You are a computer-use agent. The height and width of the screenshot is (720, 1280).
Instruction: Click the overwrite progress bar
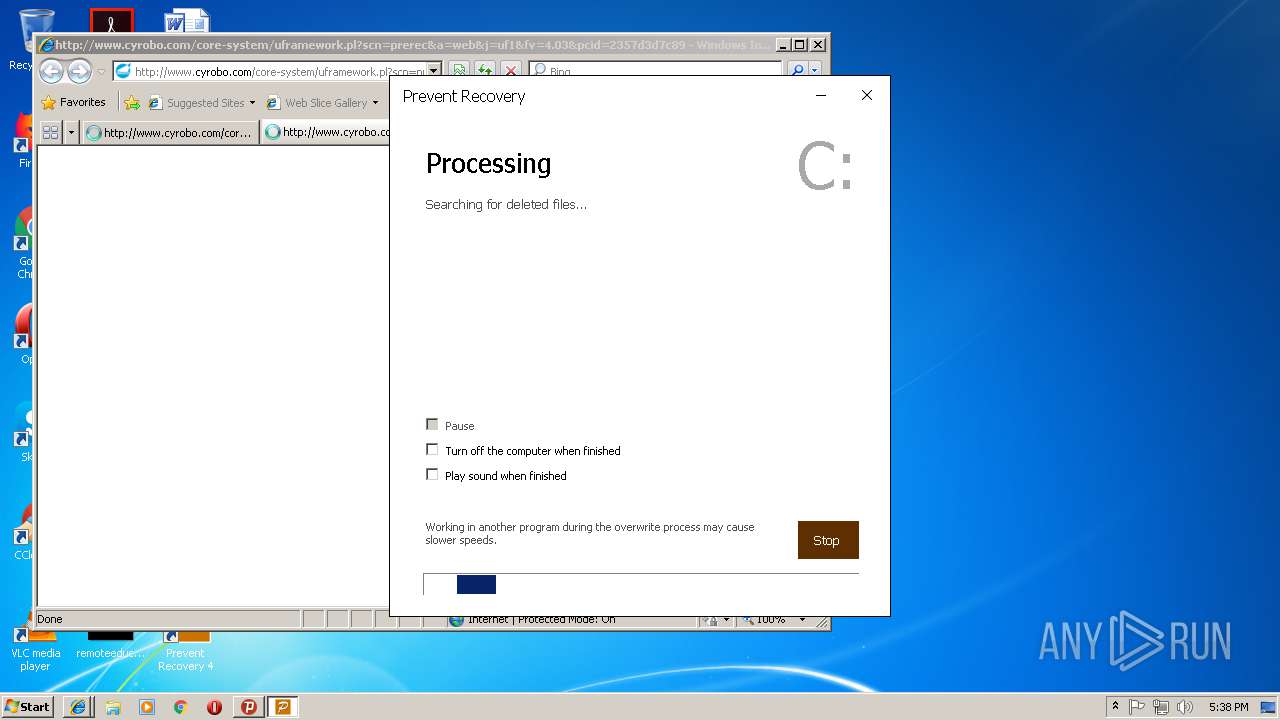(x=641, y=584)
